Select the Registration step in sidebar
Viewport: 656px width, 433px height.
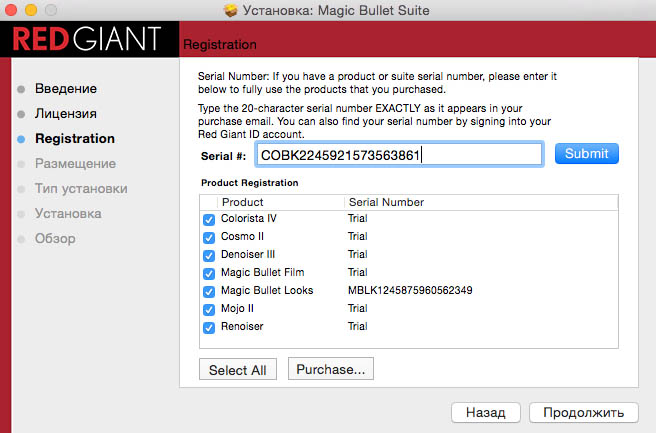click(x=75, y=138)
